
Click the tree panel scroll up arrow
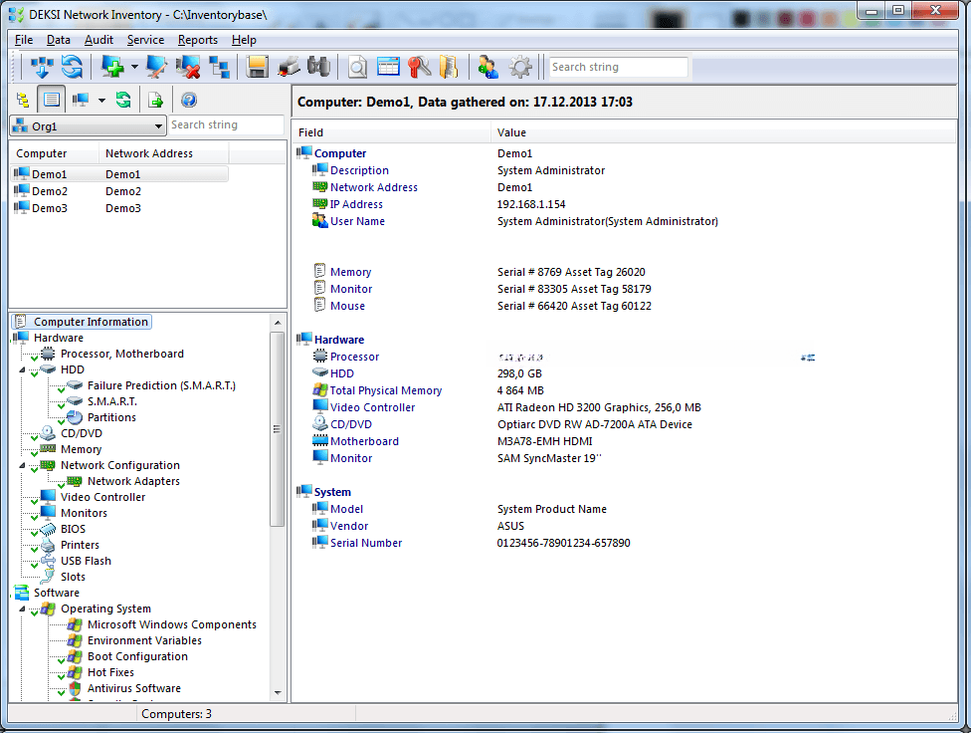click(277, 323)
